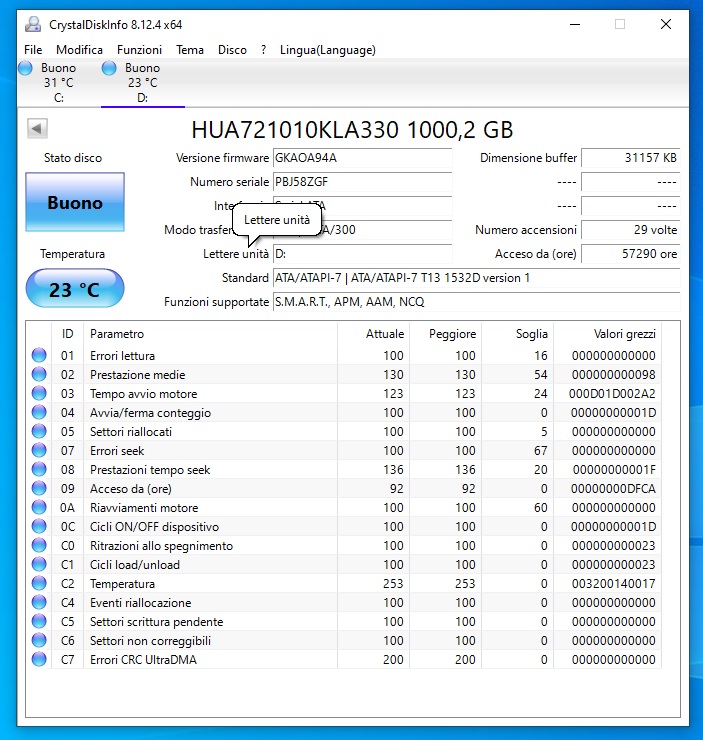Click the Lettere unità field showing D:
The width and height of the screenshot is (703, 740).
(x=362, y=254)
